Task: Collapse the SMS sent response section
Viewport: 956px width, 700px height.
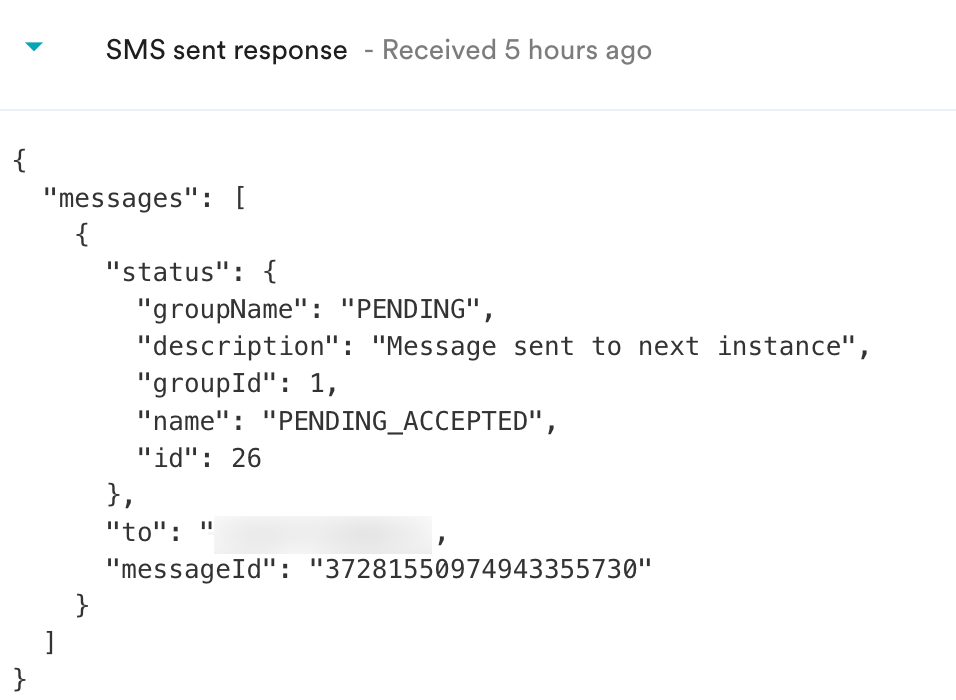Action: [x=34, y=47]
